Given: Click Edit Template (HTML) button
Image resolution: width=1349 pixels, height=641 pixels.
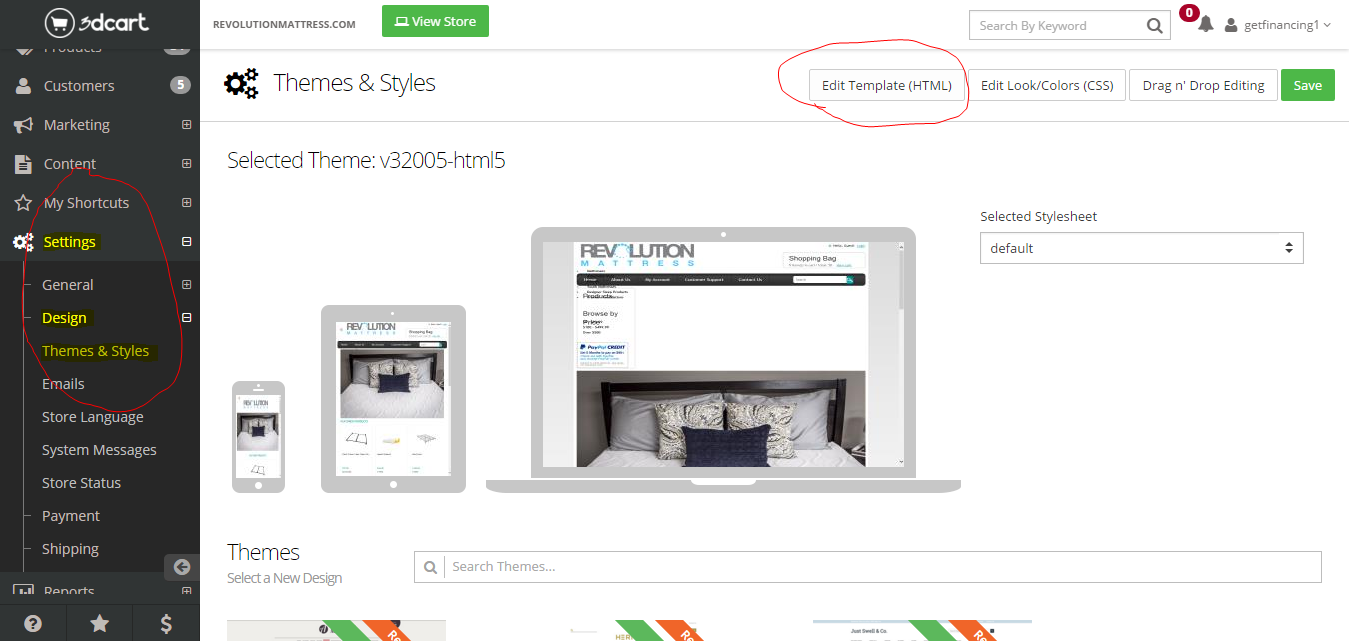Looking at the screenshot, I should (887, 85).
